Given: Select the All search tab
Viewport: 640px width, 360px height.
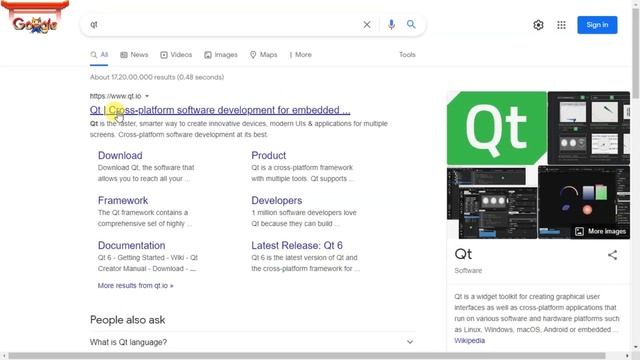Looking at the screenshot, I should [x=99, y=55].
